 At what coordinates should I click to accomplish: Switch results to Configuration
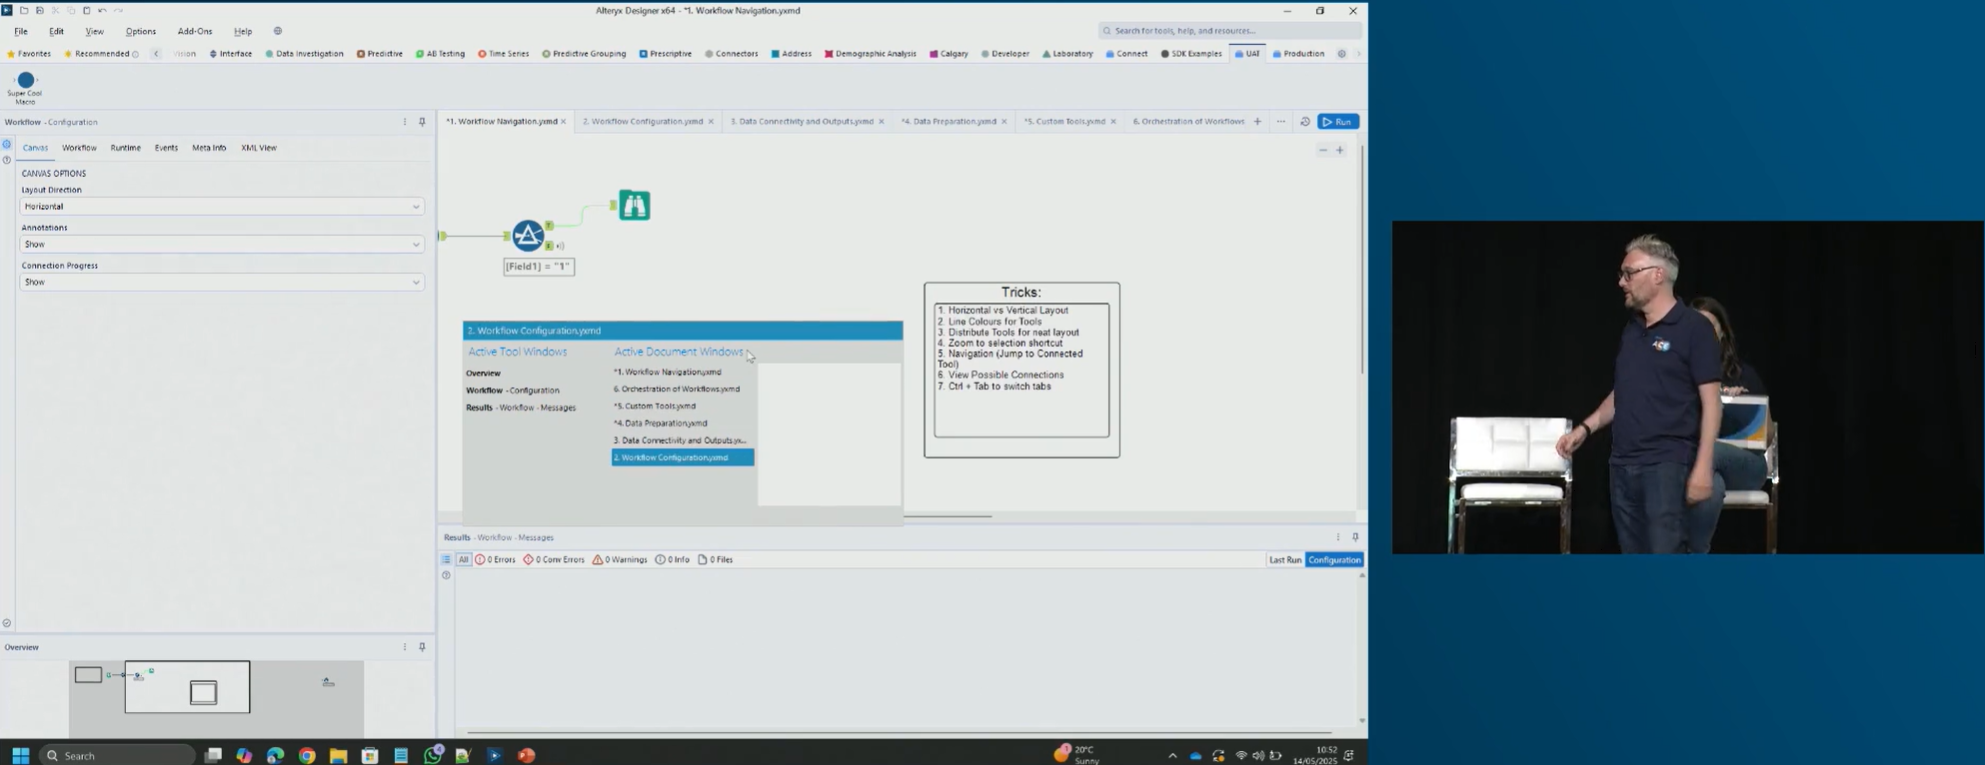tap(1334, 560)
